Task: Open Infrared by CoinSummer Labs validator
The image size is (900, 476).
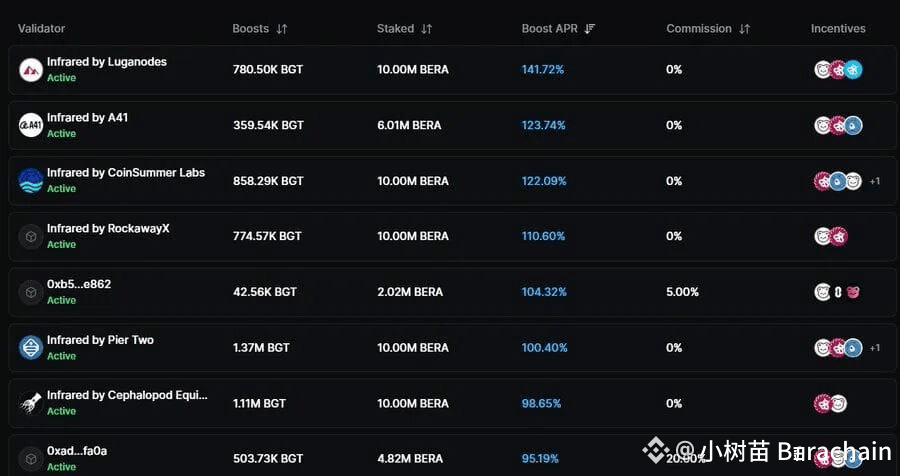Action: click(x=126, y=173)
